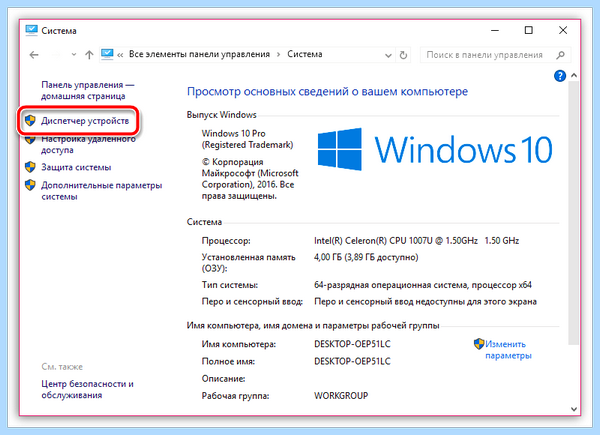Click the '64-разрядная операционная система' text

click(390, 285)
